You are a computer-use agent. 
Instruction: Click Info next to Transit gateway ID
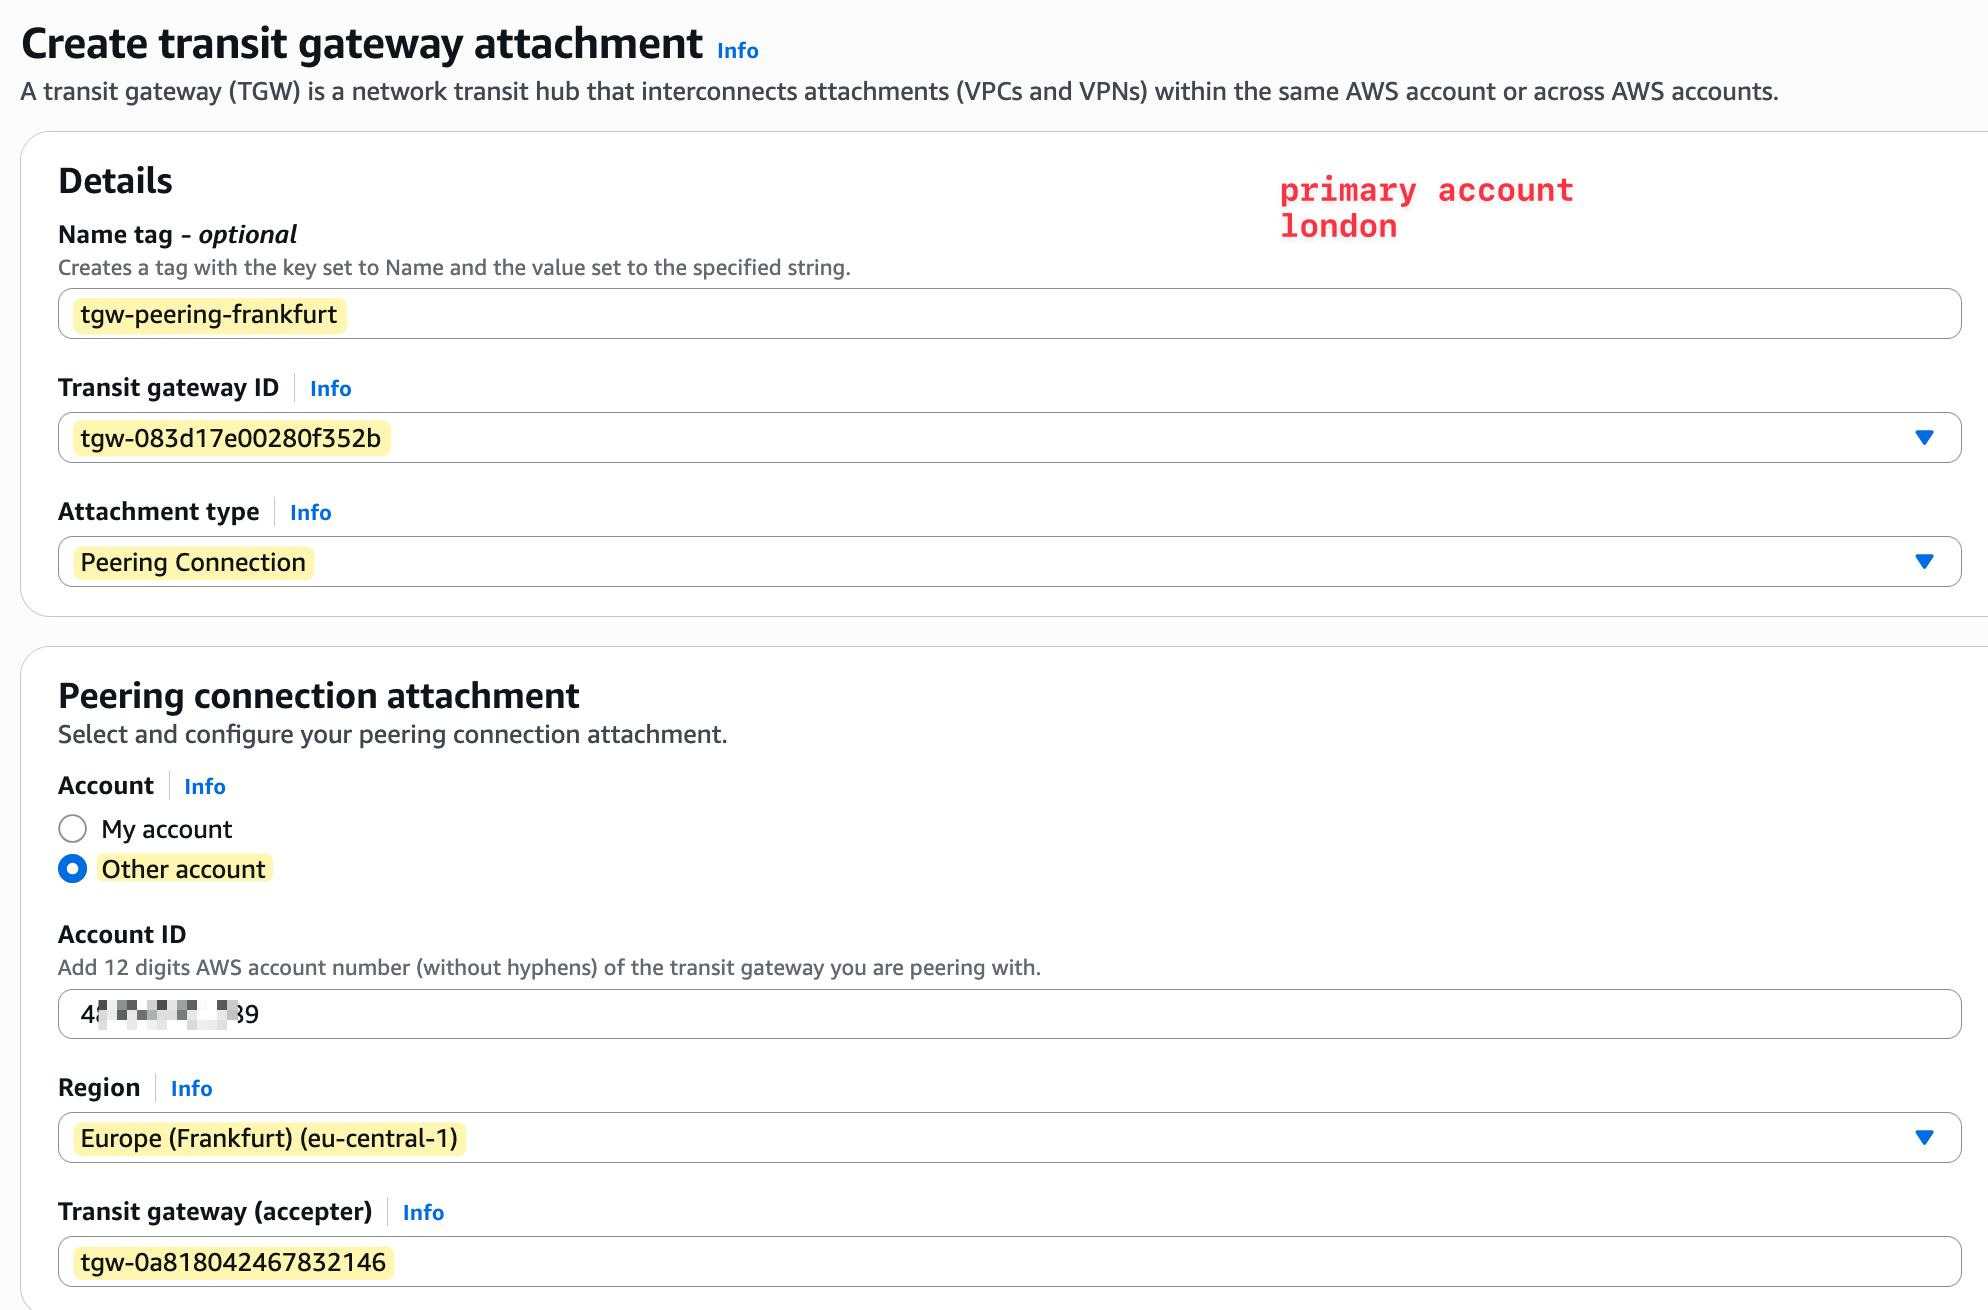(x=330, y=388)
